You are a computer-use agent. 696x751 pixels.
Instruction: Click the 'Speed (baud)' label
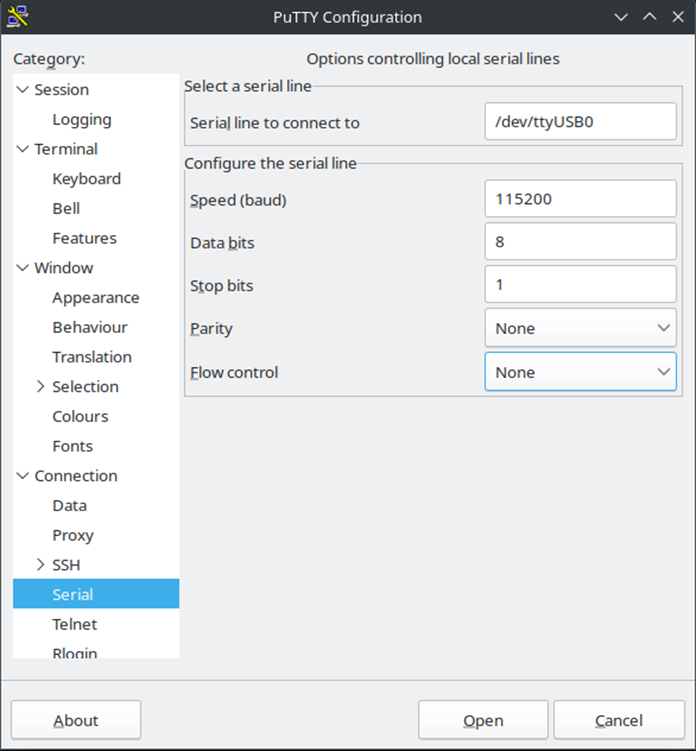click(x=238, y=200)
